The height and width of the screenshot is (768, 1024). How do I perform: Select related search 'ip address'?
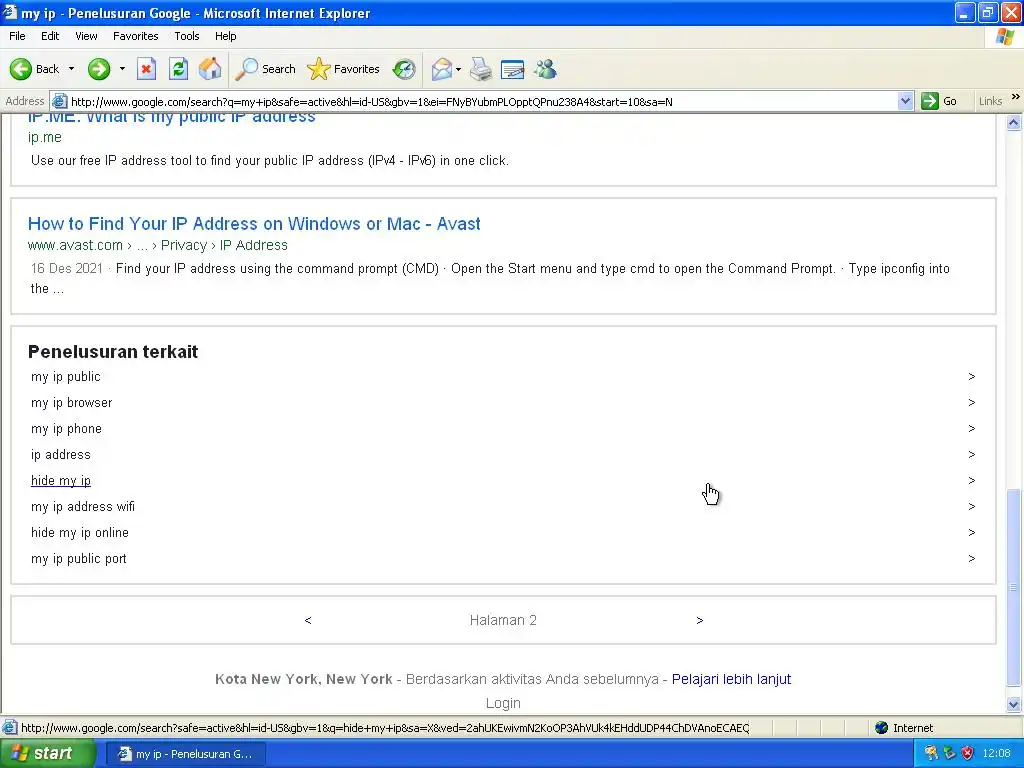tap(61, 455)
